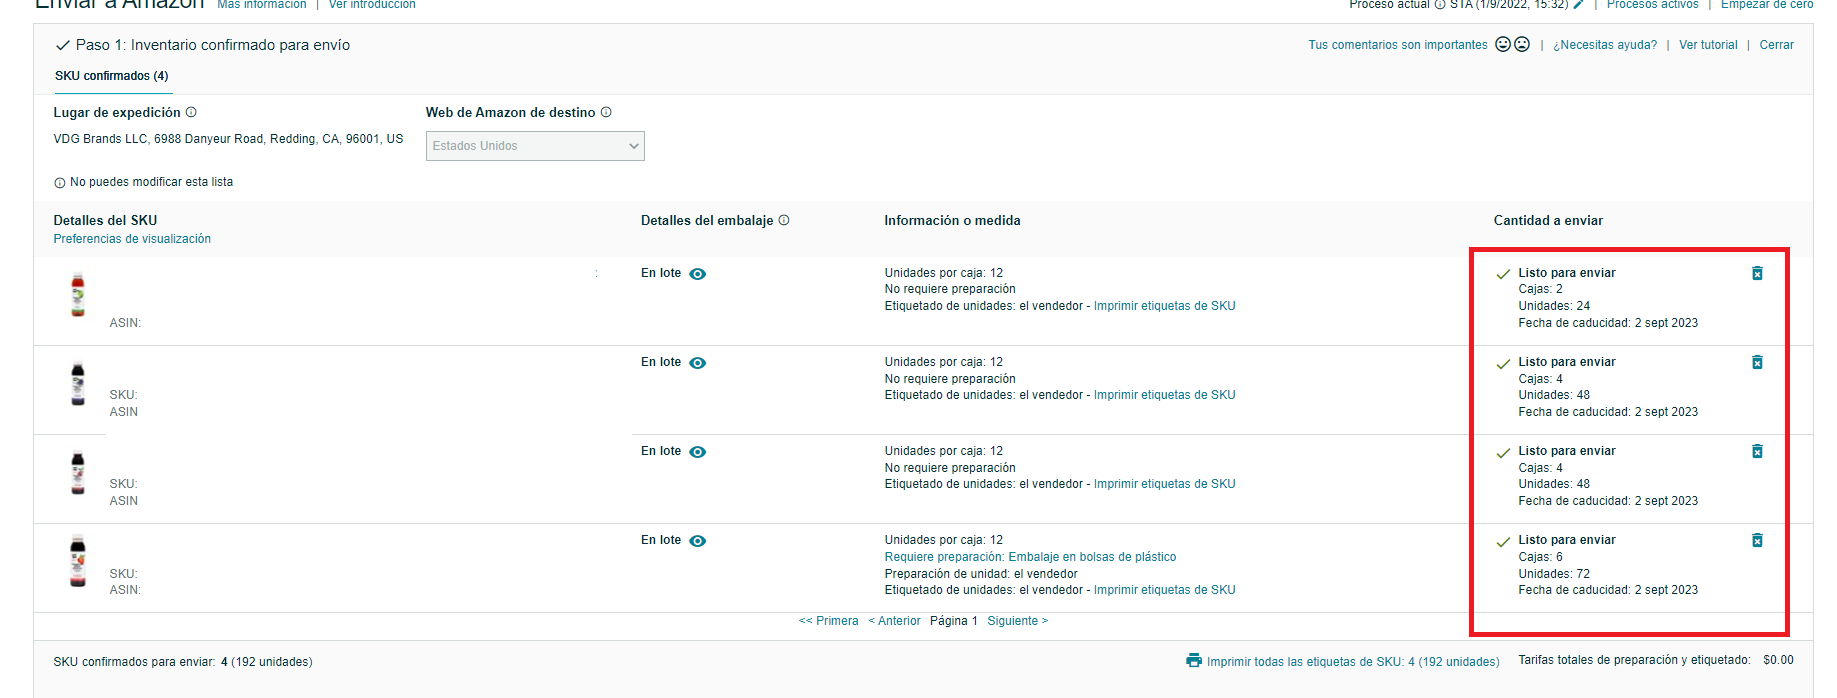Viewport: 1837px width, 698px height.
Task: Go to the < Anterior page
Action: pos(895,621)
